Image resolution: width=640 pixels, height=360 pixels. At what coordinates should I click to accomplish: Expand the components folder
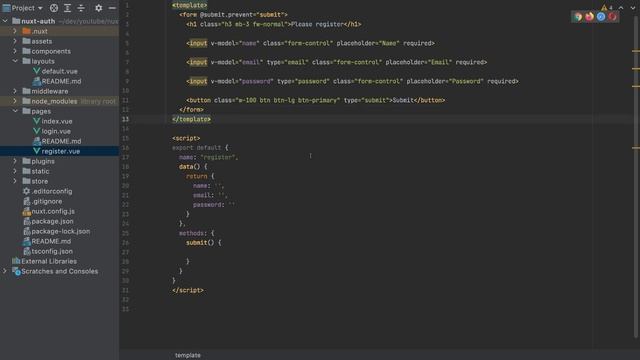[x=15, y=51]
